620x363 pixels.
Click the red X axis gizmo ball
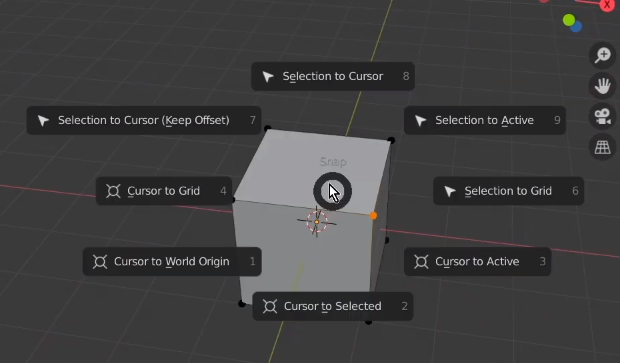point(607,5)
